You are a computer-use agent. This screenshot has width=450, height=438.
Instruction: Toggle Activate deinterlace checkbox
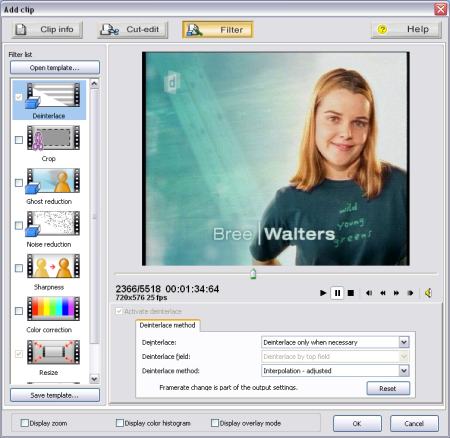pos(119,311)
